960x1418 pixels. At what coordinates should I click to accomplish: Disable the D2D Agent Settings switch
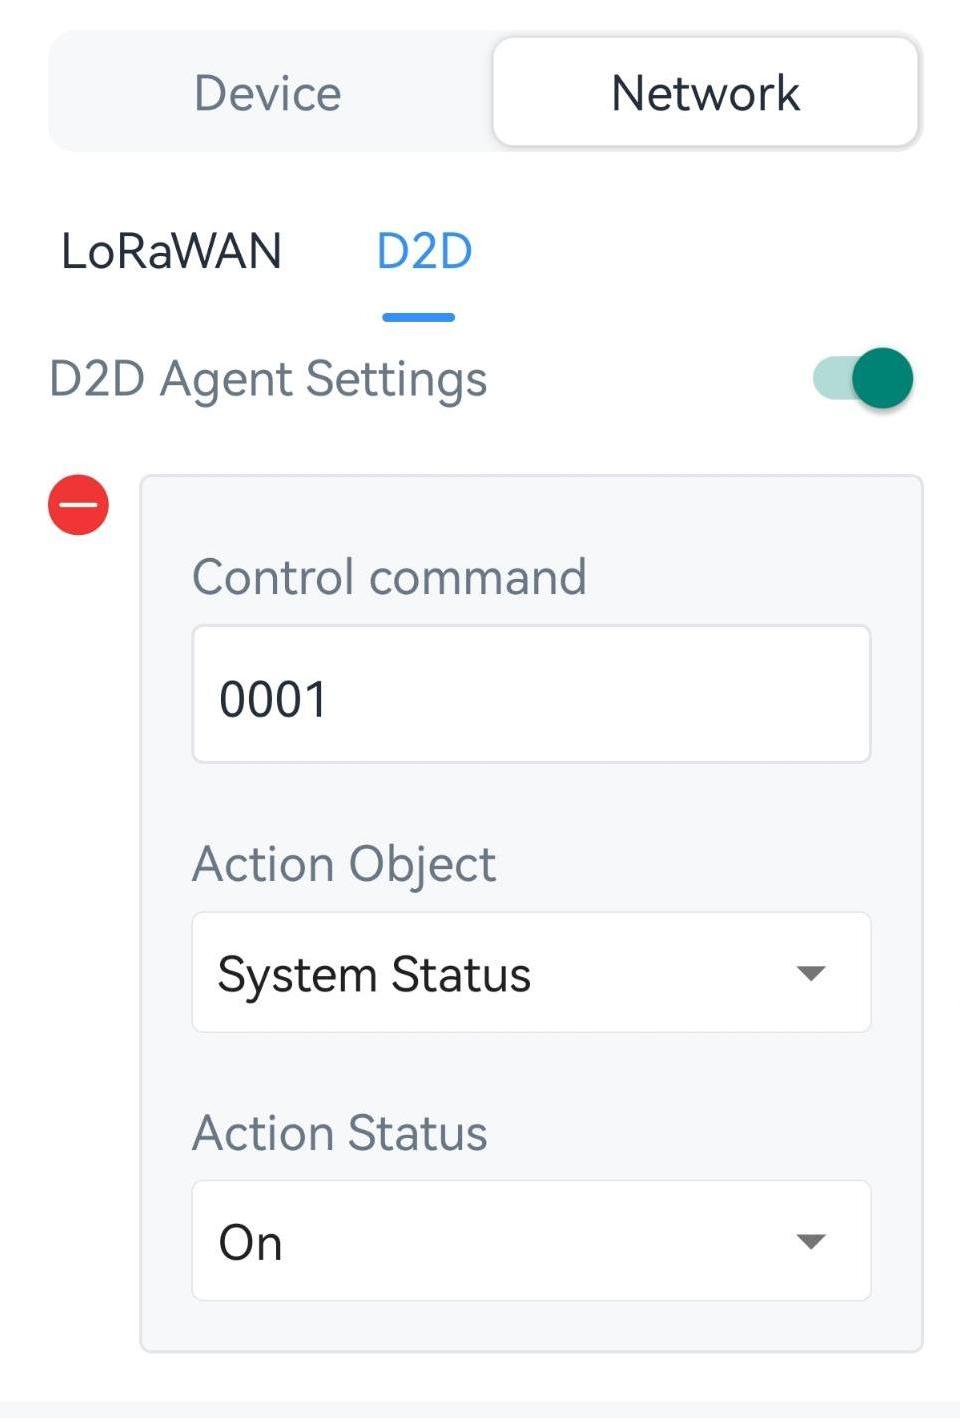tap(862, 379)
